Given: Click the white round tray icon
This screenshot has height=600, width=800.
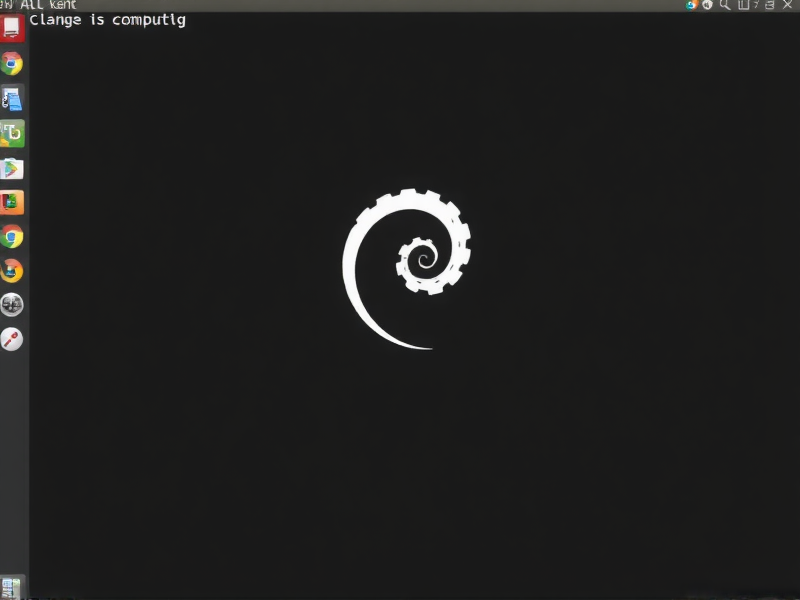Looking at the screenshot, I should pos(707,5).
